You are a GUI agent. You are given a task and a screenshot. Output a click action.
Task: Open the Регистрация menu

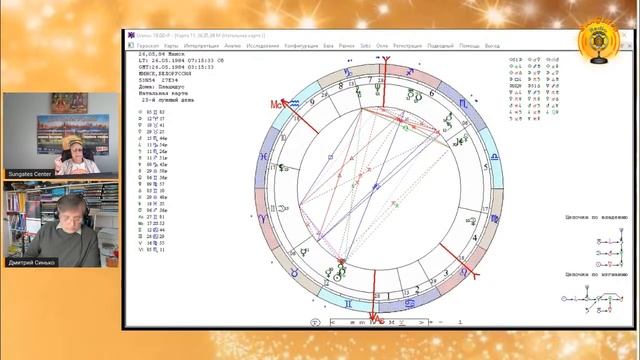point(407,46)
